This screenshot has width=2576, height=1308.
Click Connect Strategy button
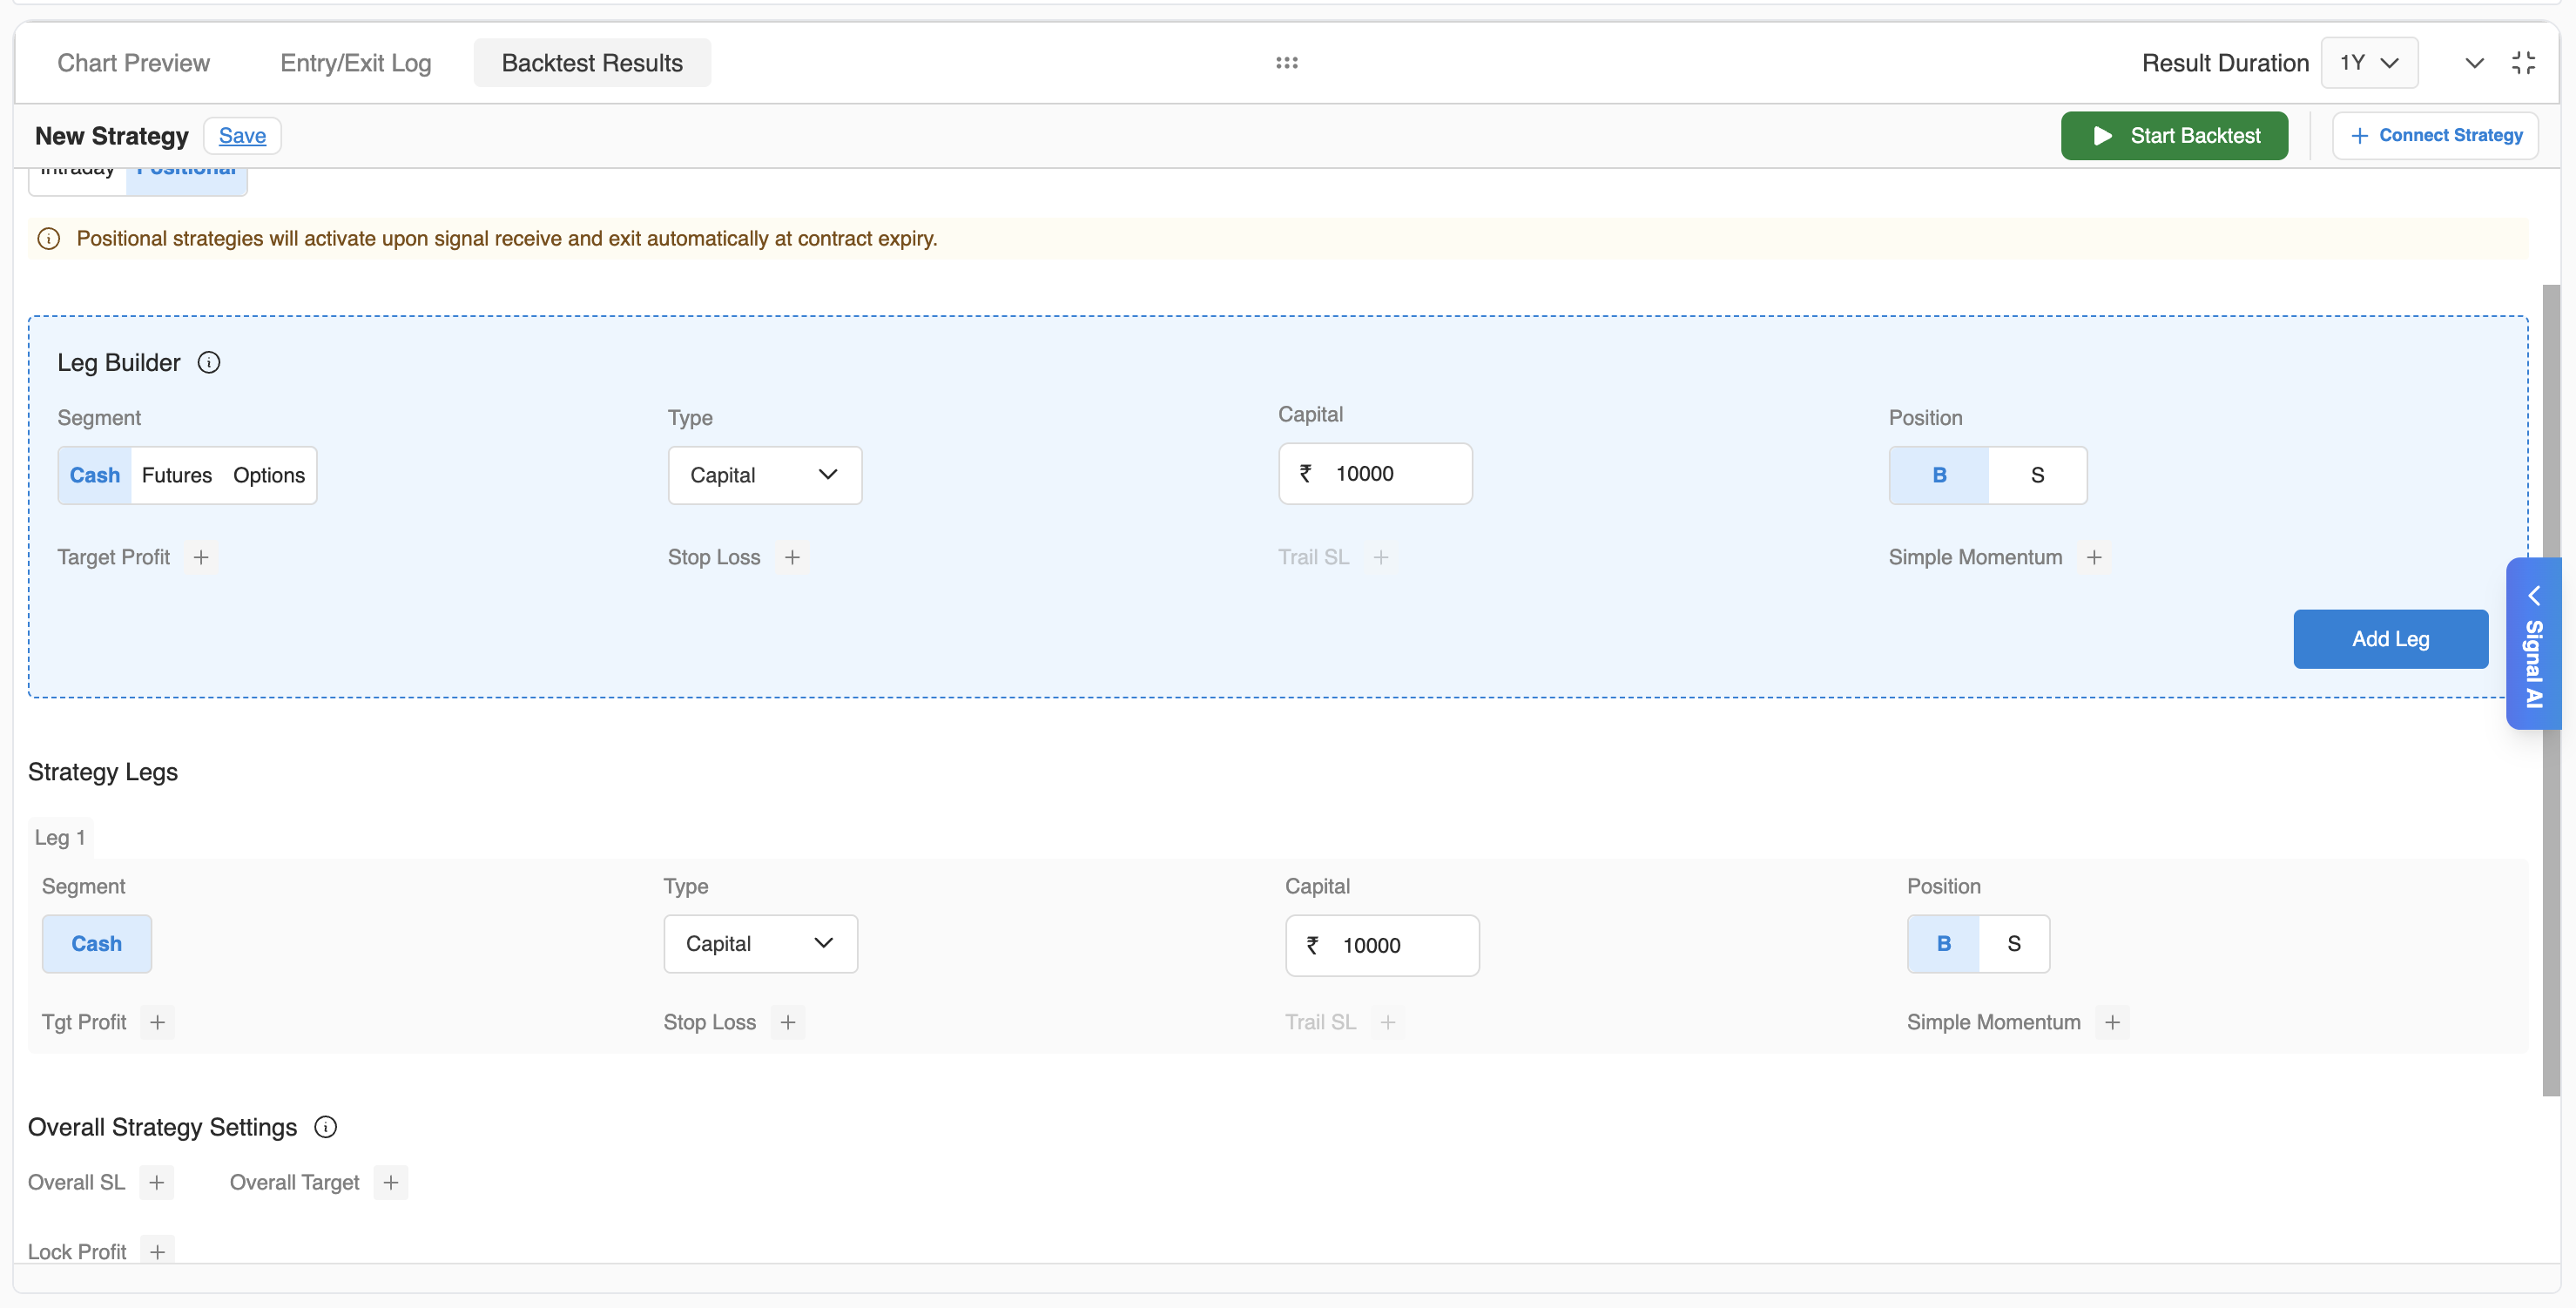[2435, 135]
